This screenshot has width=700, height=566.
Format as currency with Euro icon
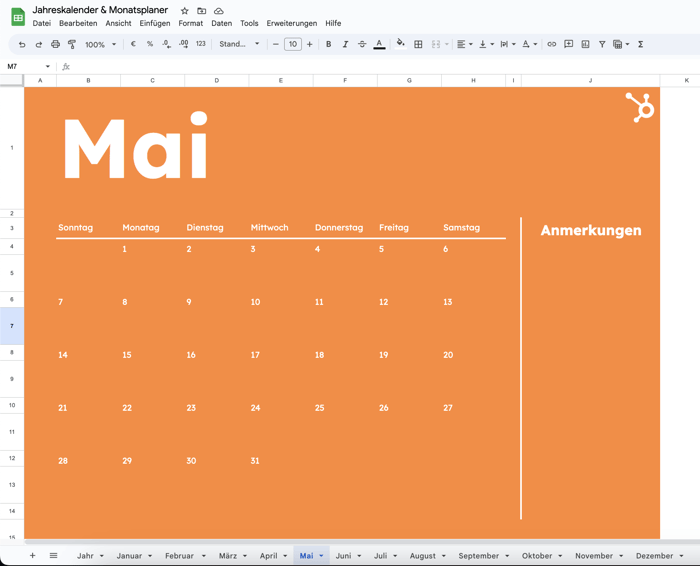(x=133, y=44)
